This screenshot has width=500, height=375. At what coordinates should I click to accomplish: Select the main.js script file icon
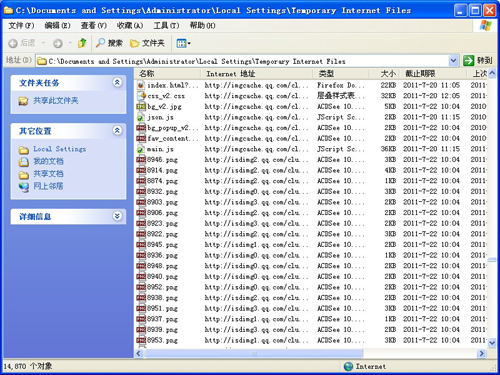coord(141,149)
